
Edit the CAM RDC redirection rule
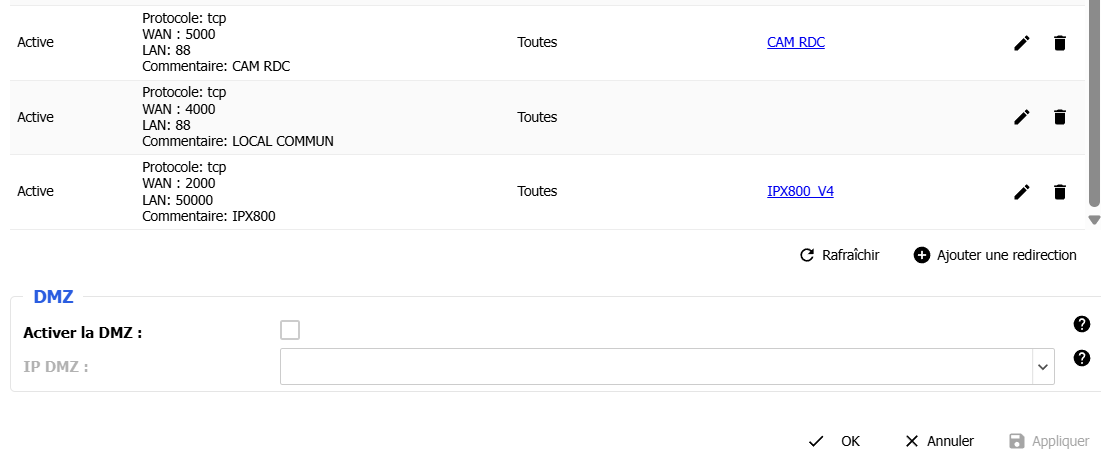(x=1021, y=43)
